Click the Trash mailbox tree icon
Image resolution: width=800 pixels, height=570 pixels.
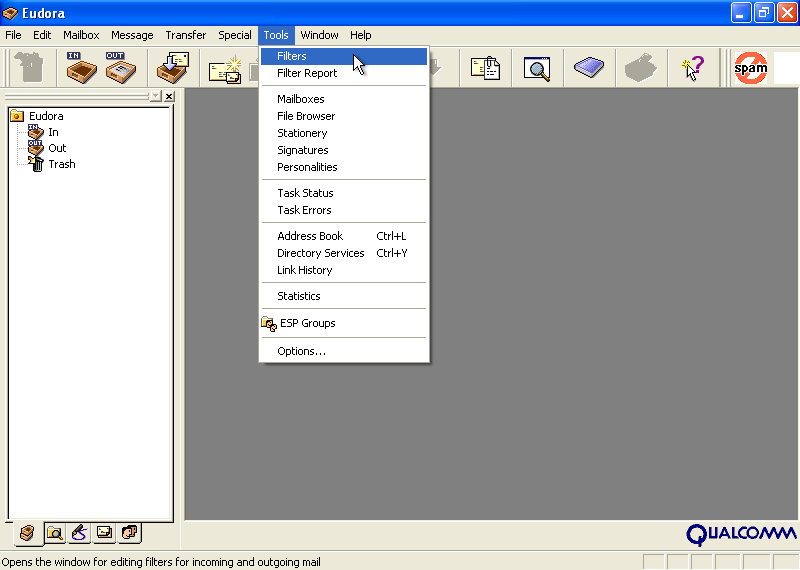(x=36, y=164)
